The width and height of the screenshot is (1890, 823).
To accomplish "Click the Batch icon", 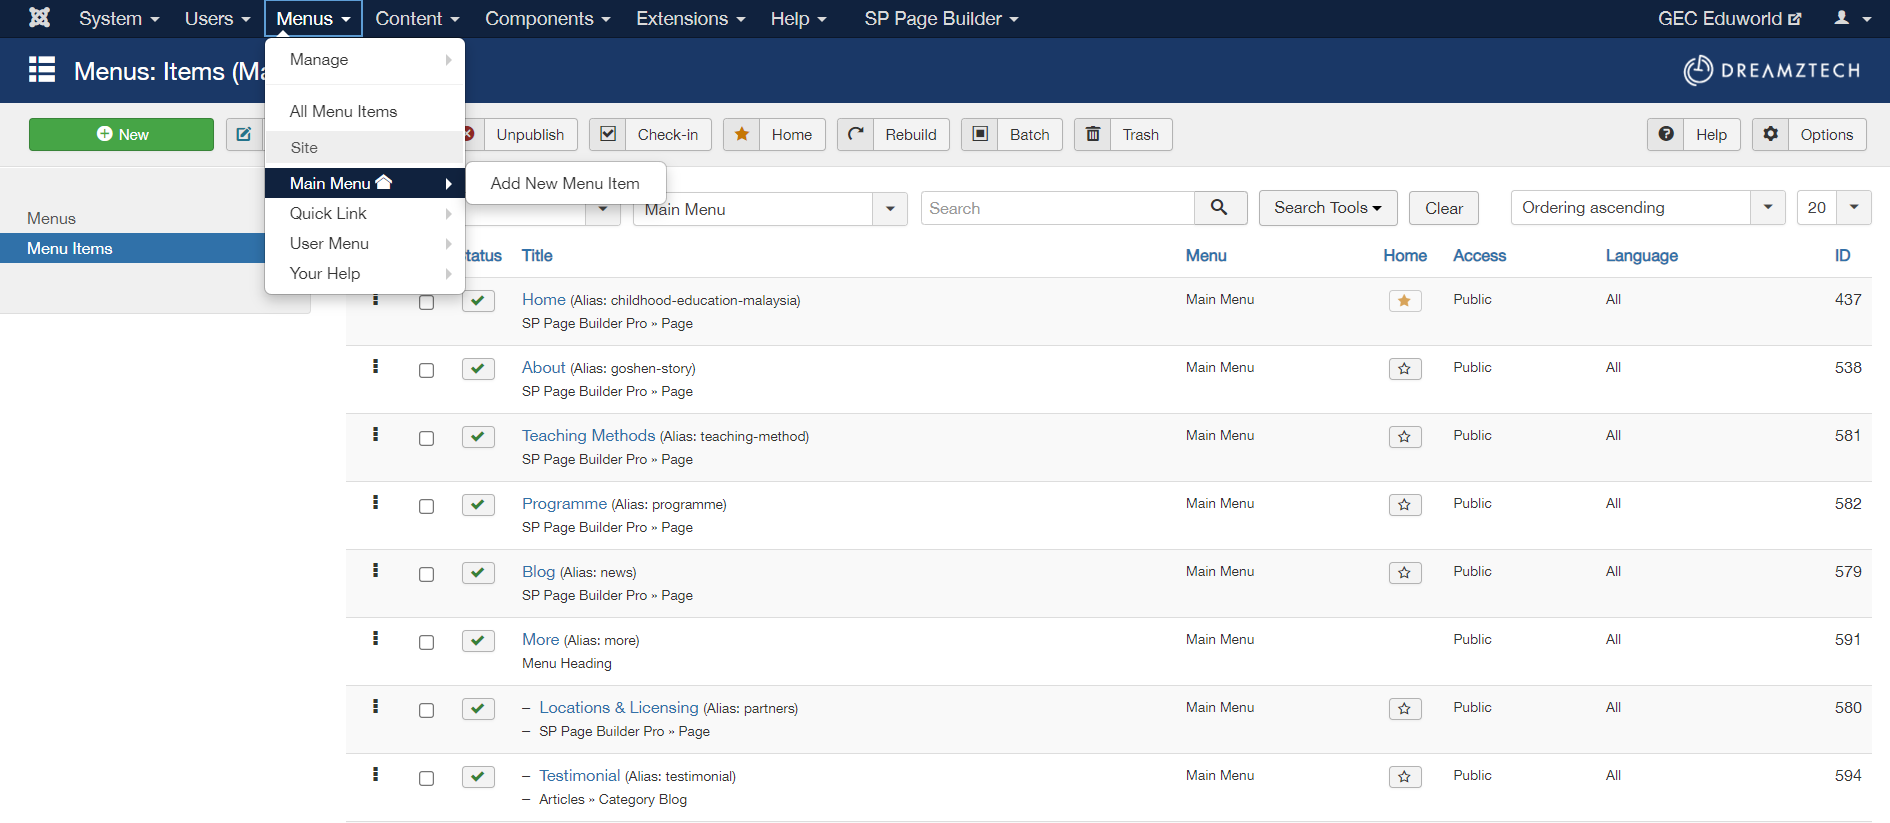I will 980,134.
